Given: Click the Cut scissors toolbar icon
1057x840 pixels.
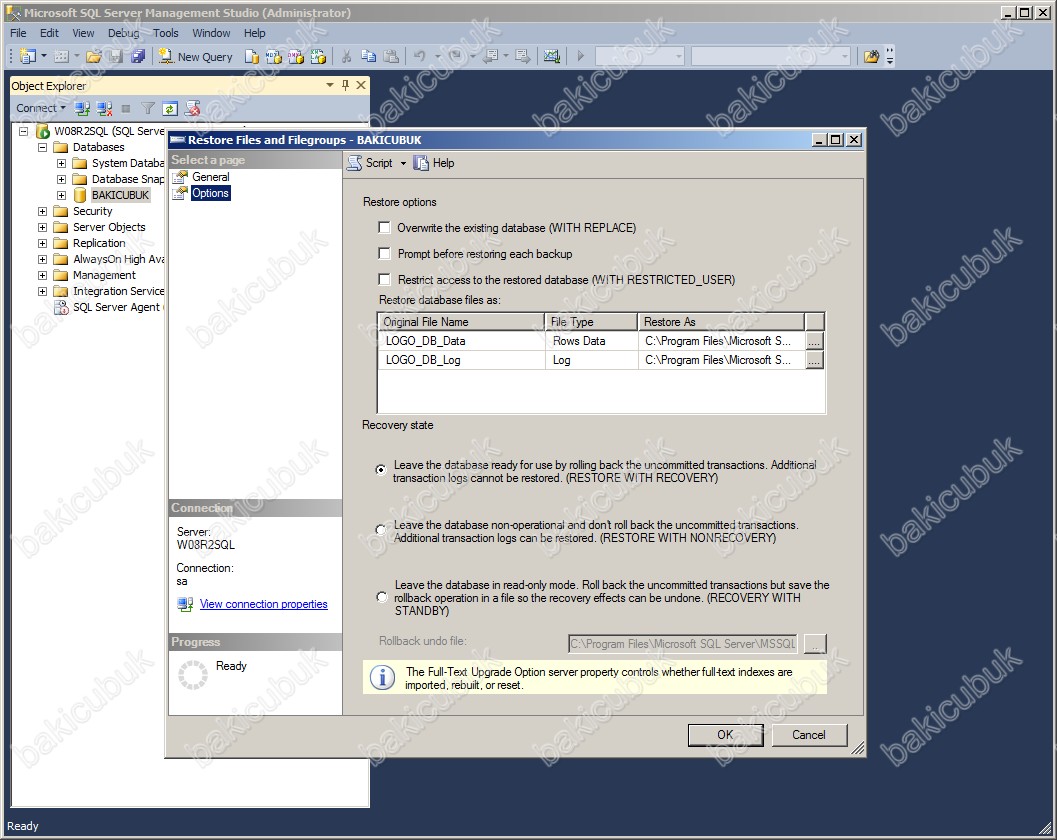Looking at the screenshot, I should pyautogui.click(x=346, y=57).
